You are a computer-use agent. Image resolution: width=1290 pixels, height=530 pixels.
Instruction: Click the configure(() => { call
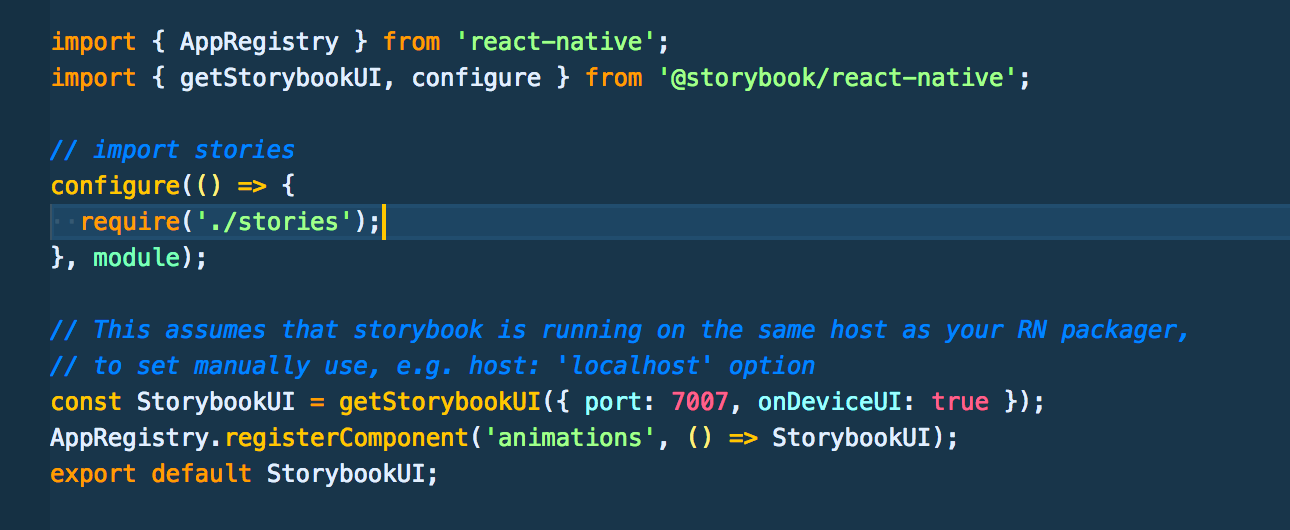coord(173,186)
